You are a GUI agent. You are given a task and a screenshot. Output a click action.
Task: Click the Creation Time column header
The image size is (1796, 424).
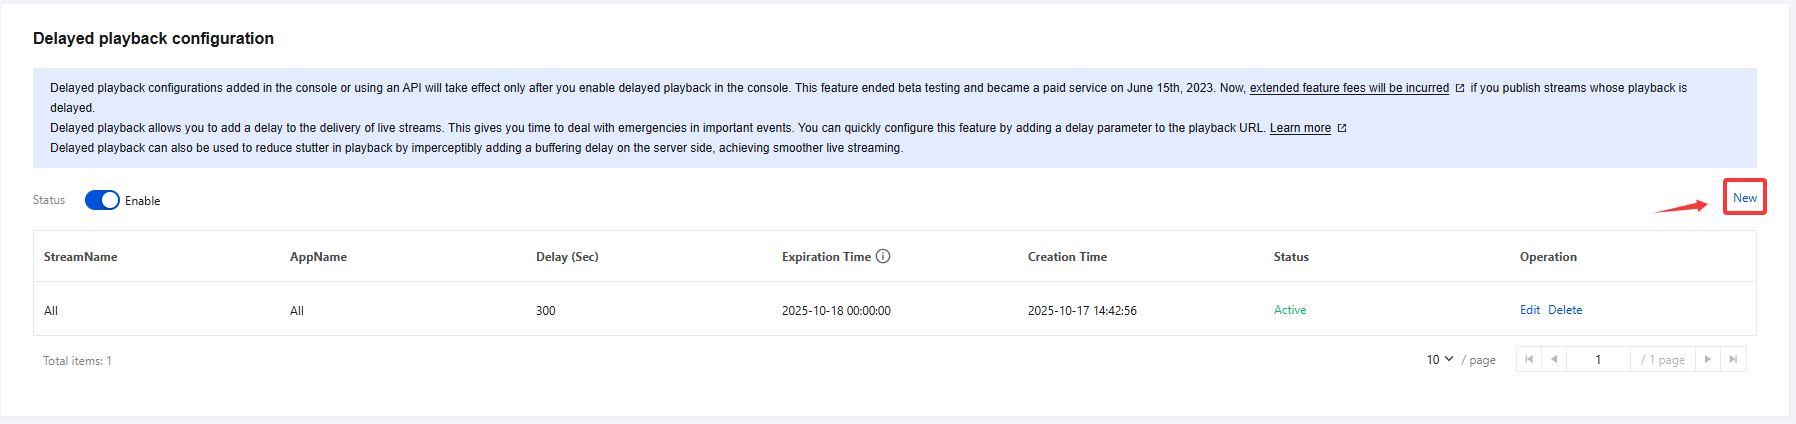tap(1067, 257)
